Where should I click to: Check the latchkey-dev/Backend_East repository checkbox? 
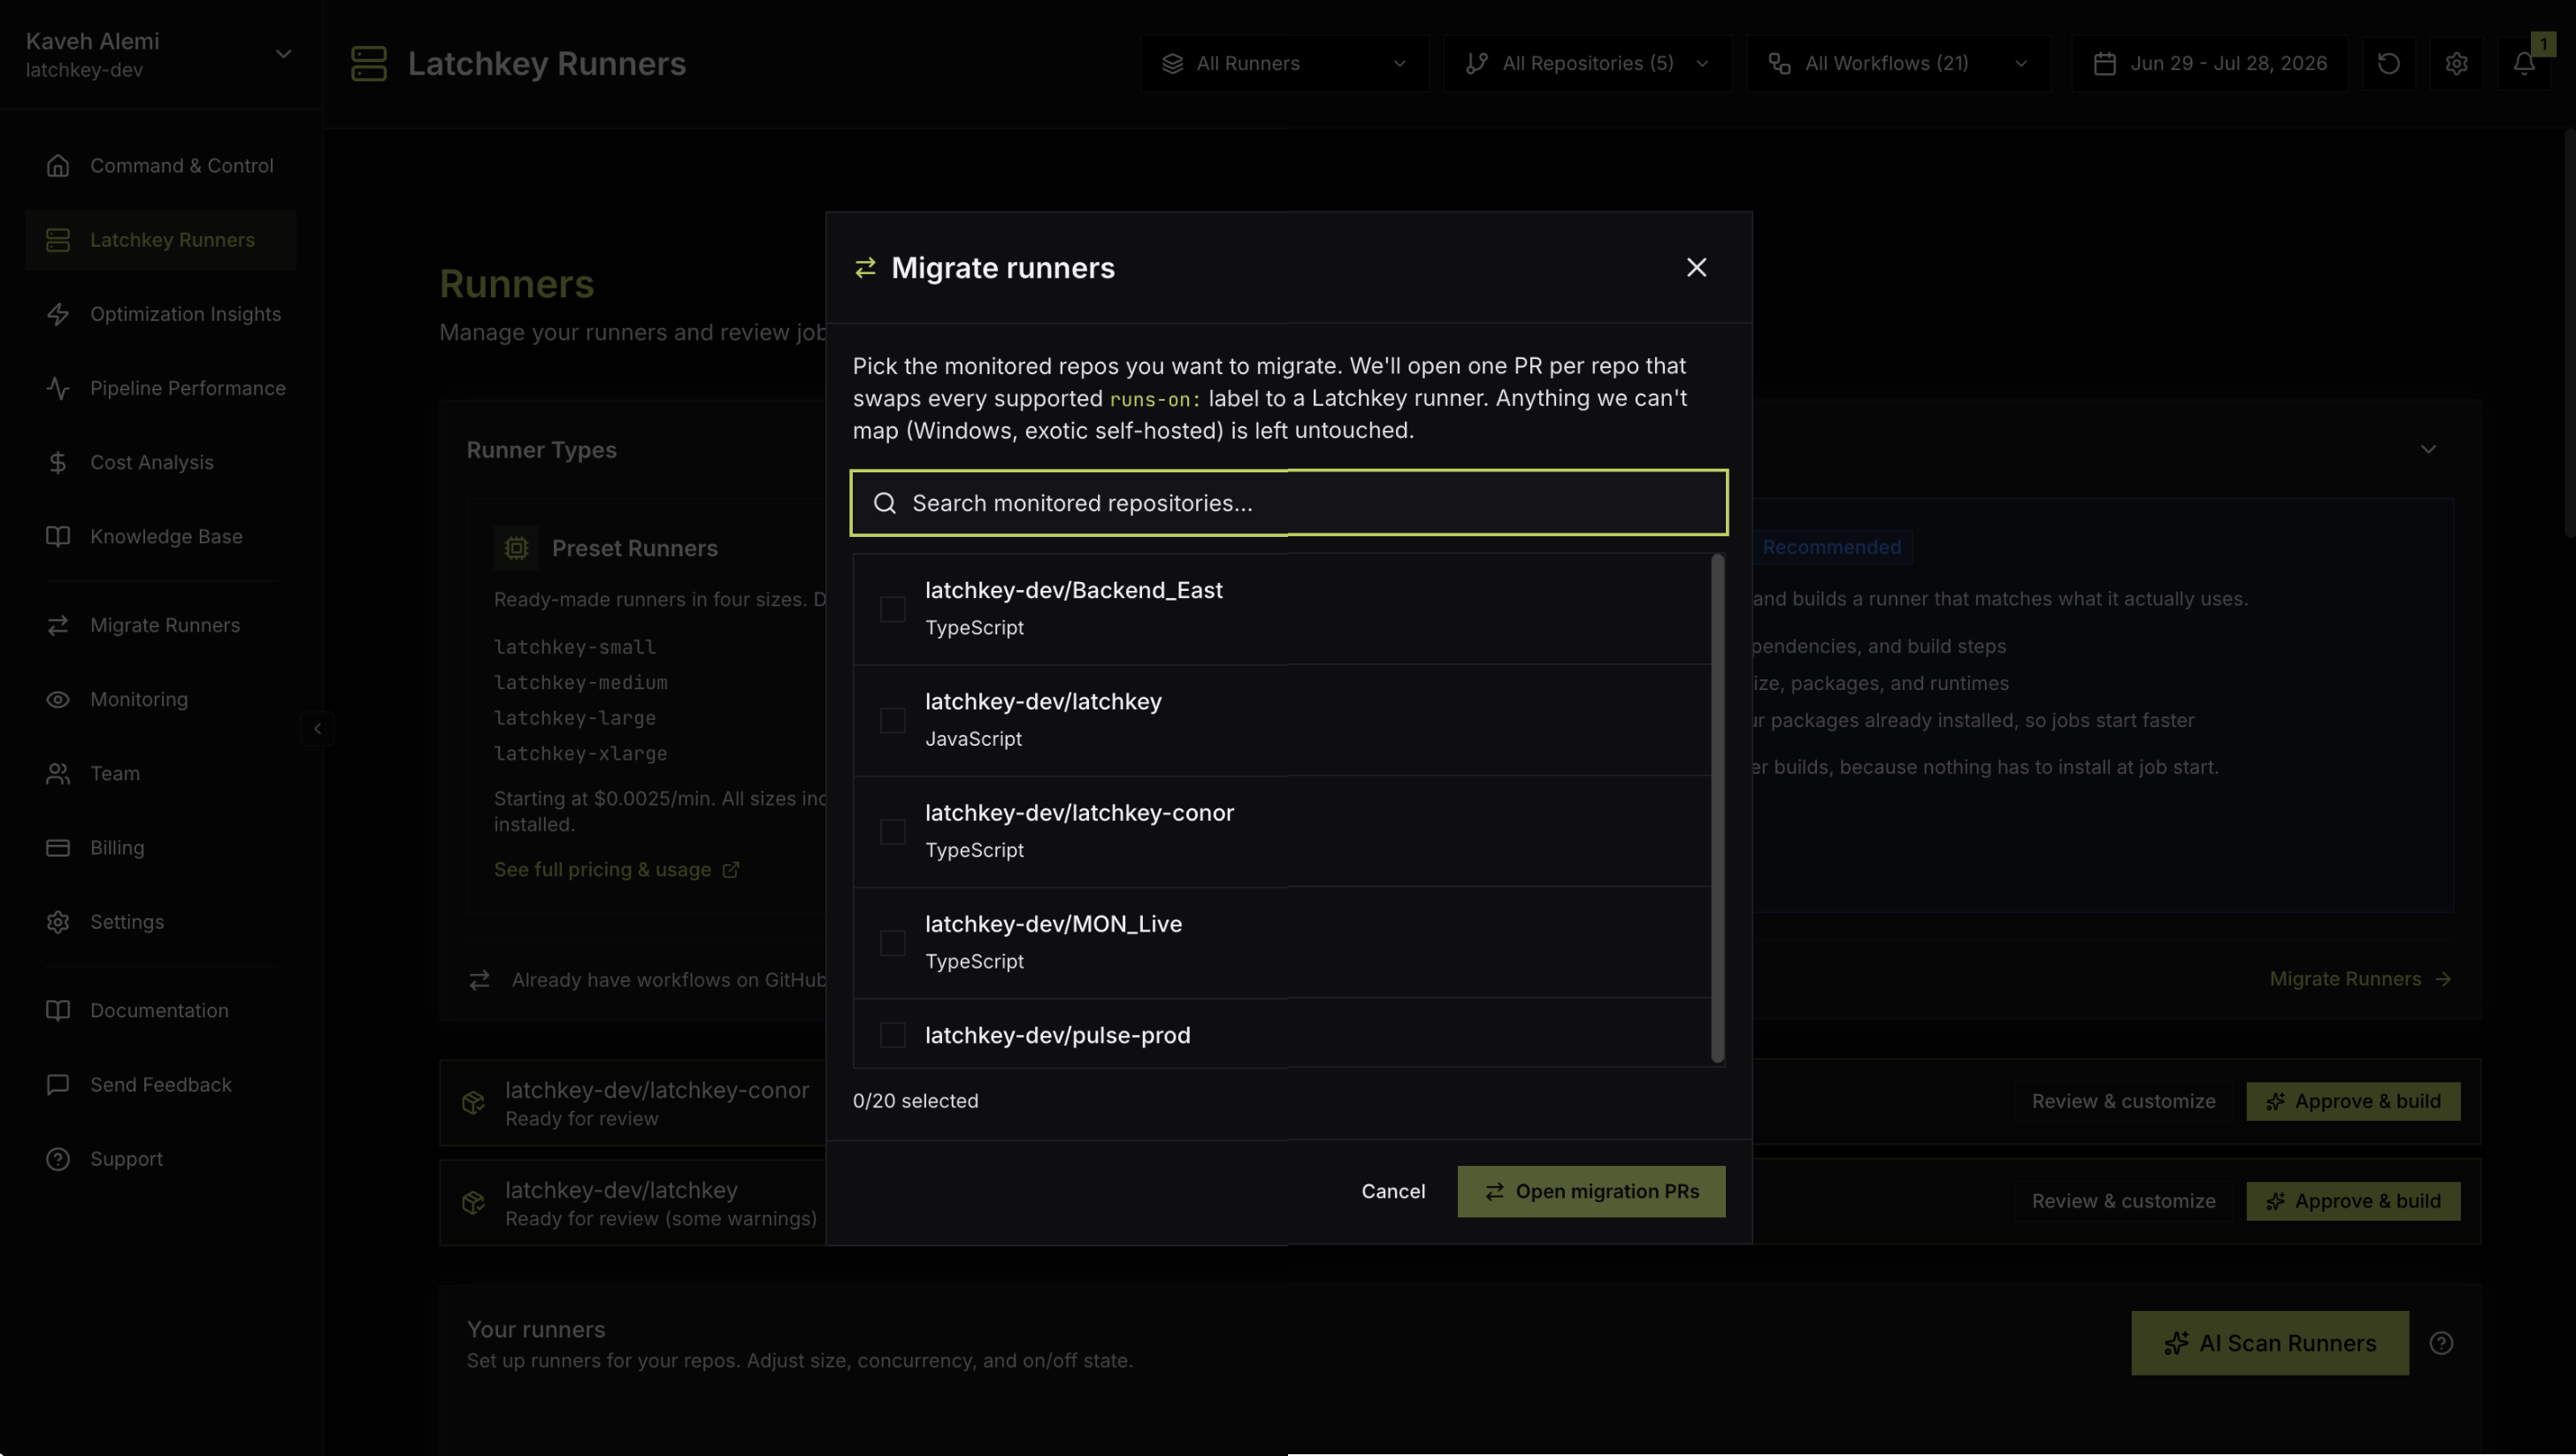point(892,609)
